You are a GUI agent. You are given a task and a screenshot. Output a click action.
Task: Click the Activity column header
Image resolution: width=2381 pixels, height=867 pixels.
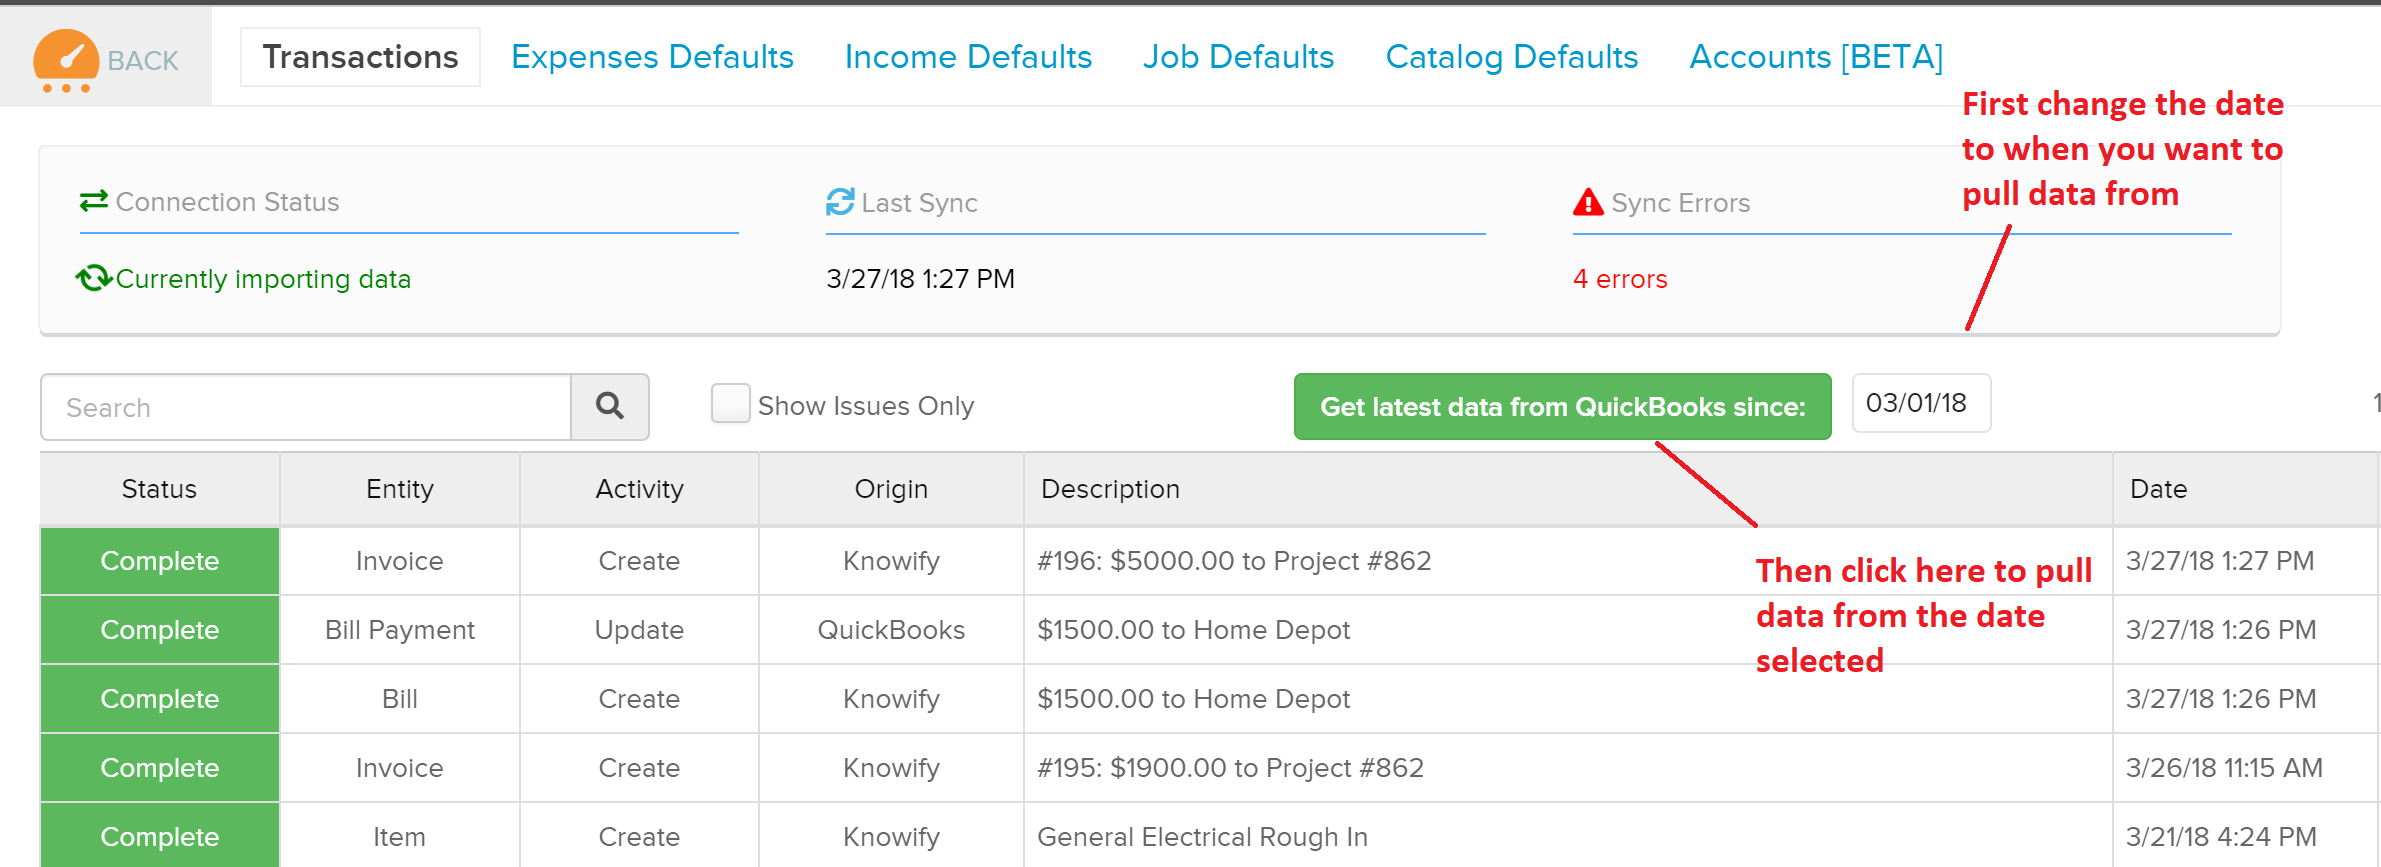tap(640, 489)
